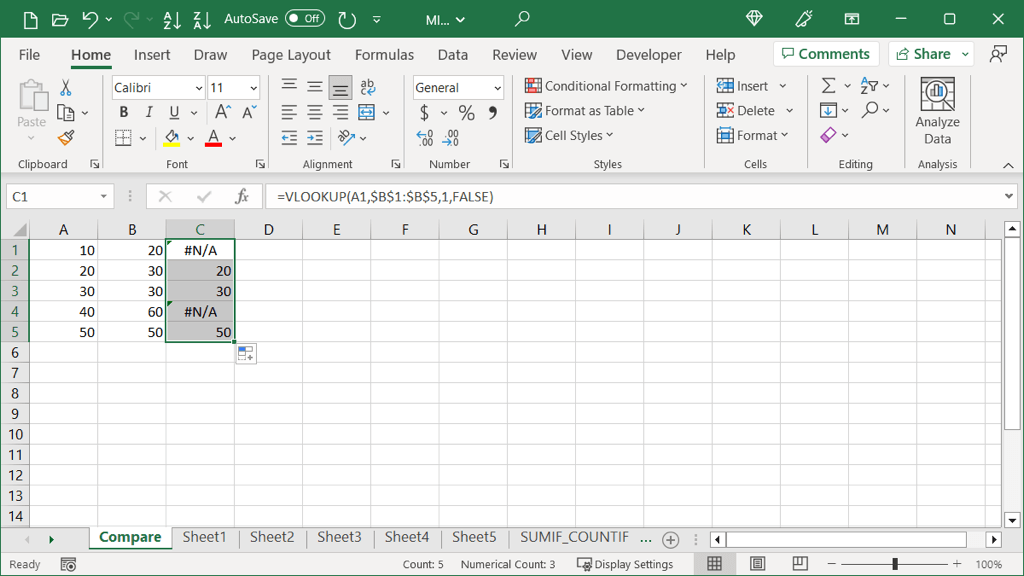Click the Sort Ascending A-Z icon
Image resolution: width=1024 pixels, height=576 pixels.
(x=172, y=19)
